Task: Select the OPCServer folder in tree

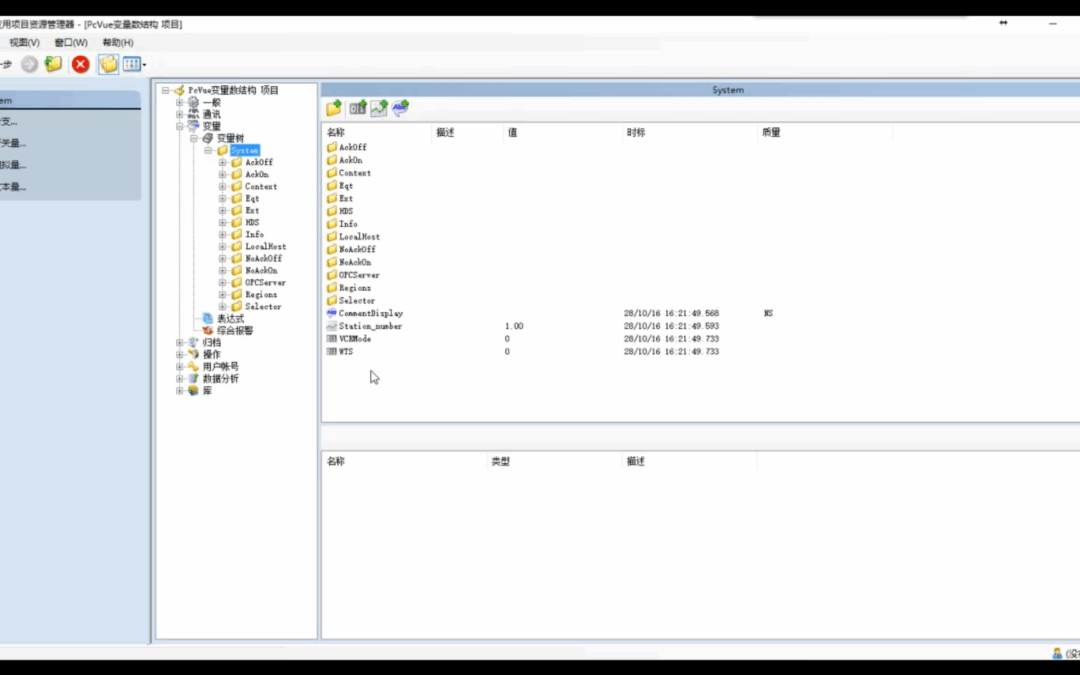Action: tap(265, 282)
